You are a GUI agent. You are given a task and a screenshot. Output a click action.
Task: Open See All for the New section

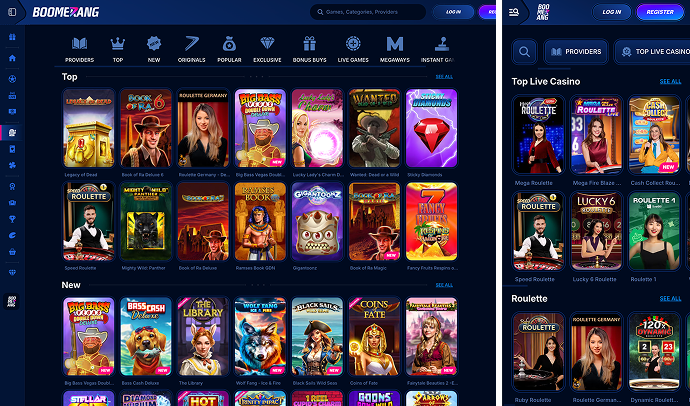click(444, 285)
